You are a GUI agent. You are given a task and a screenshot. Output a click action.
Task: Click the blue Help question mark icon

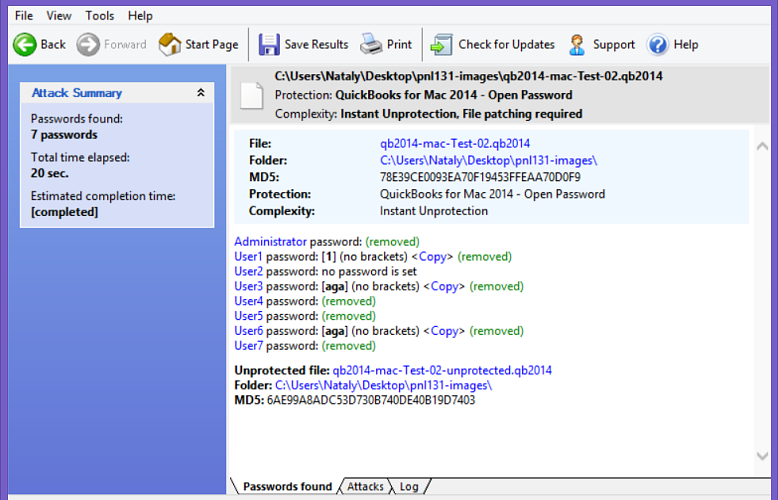[x=657, y=45]
